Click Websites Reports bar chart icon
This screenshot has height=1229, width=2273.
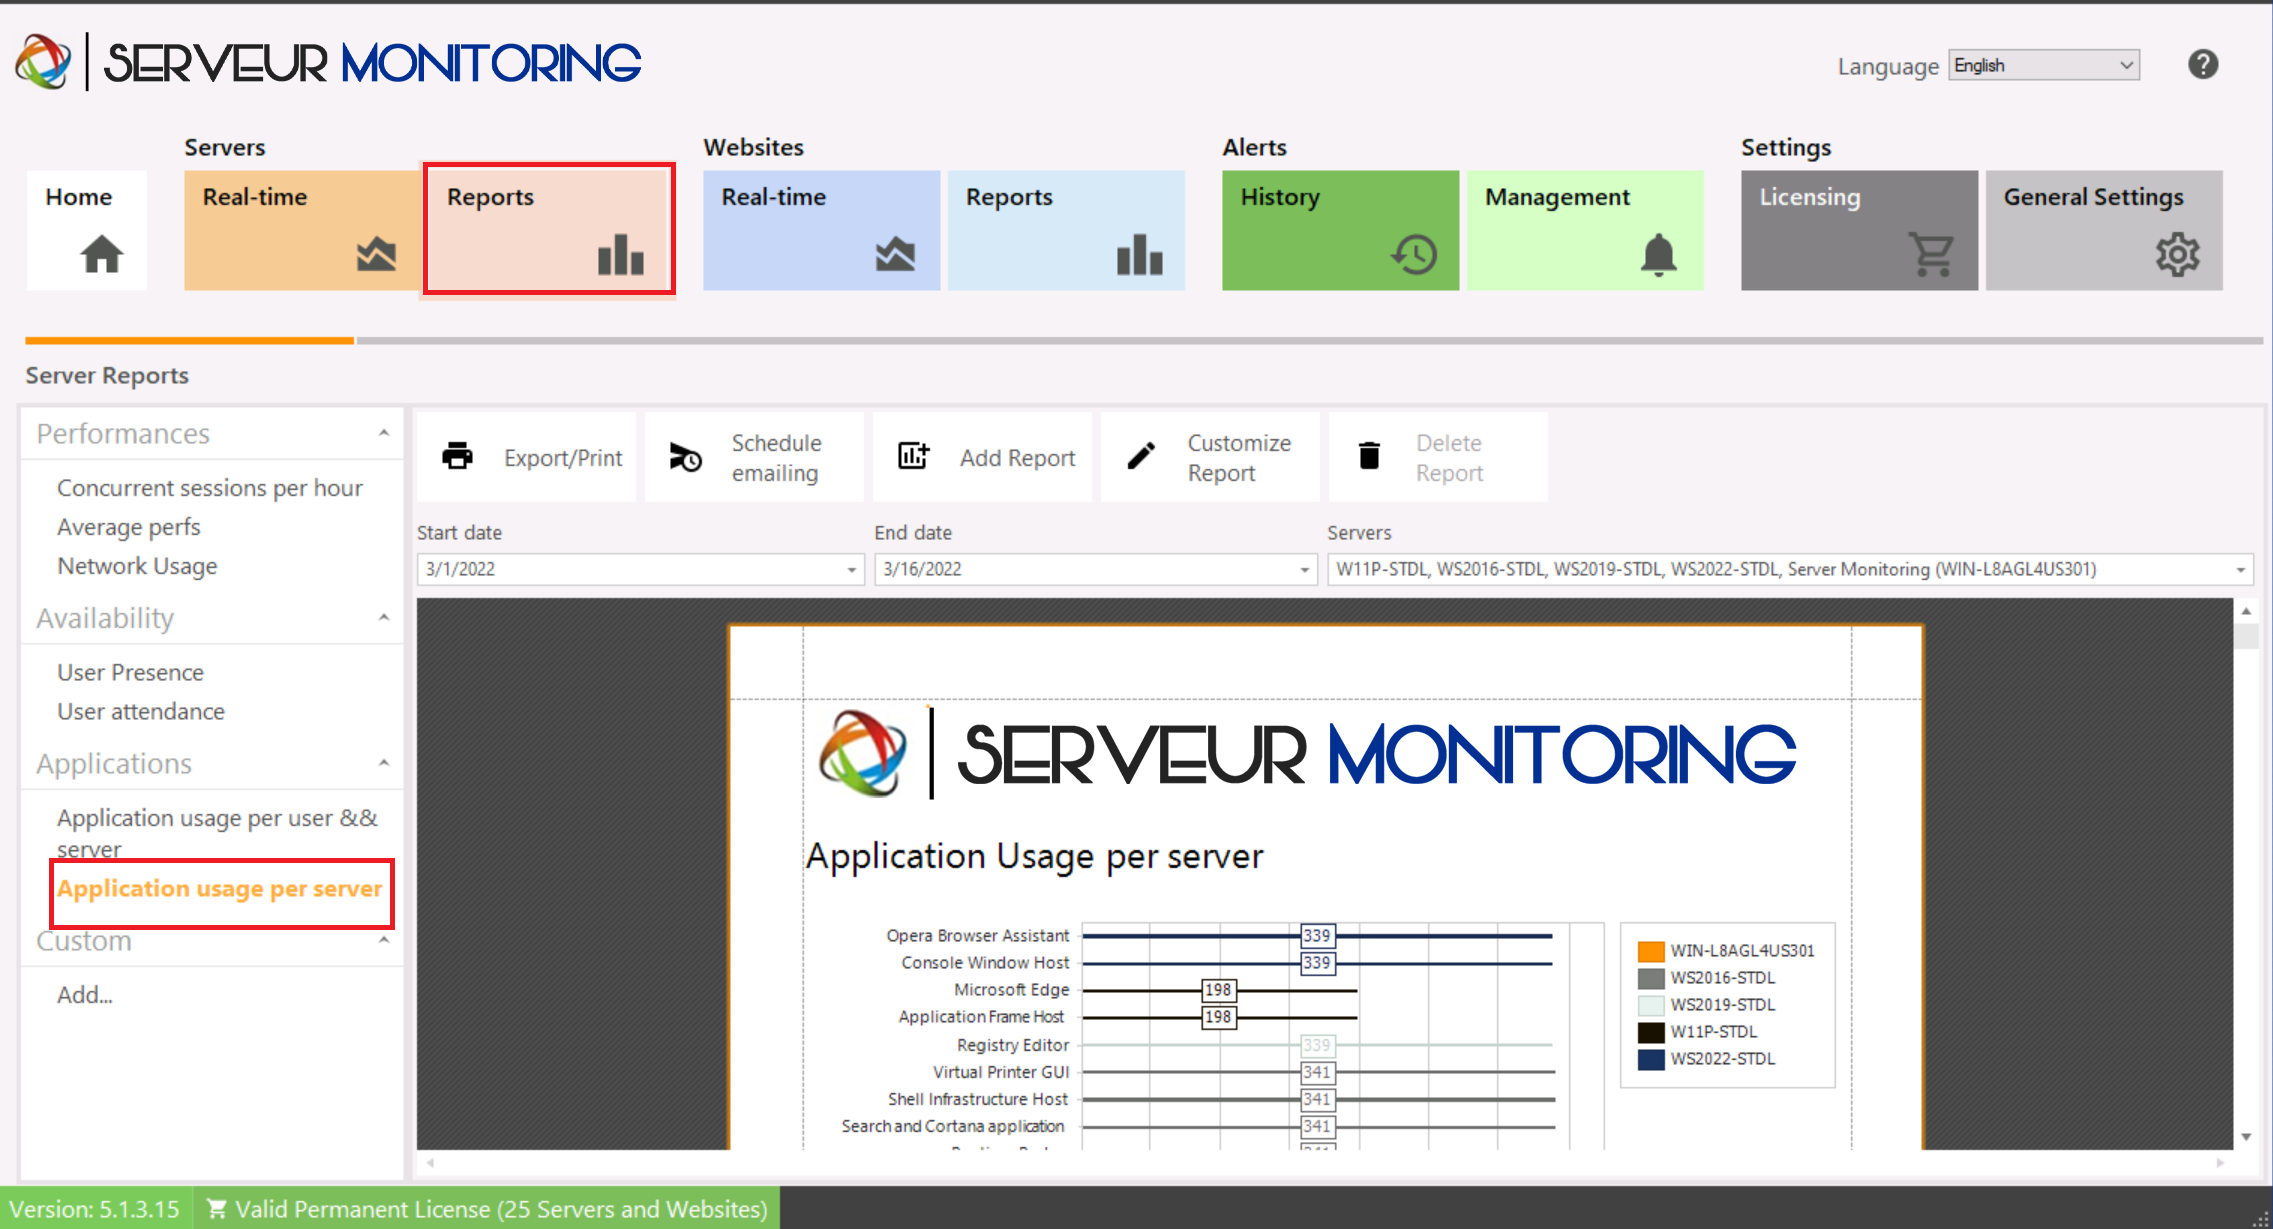[x=1139, y=254]
